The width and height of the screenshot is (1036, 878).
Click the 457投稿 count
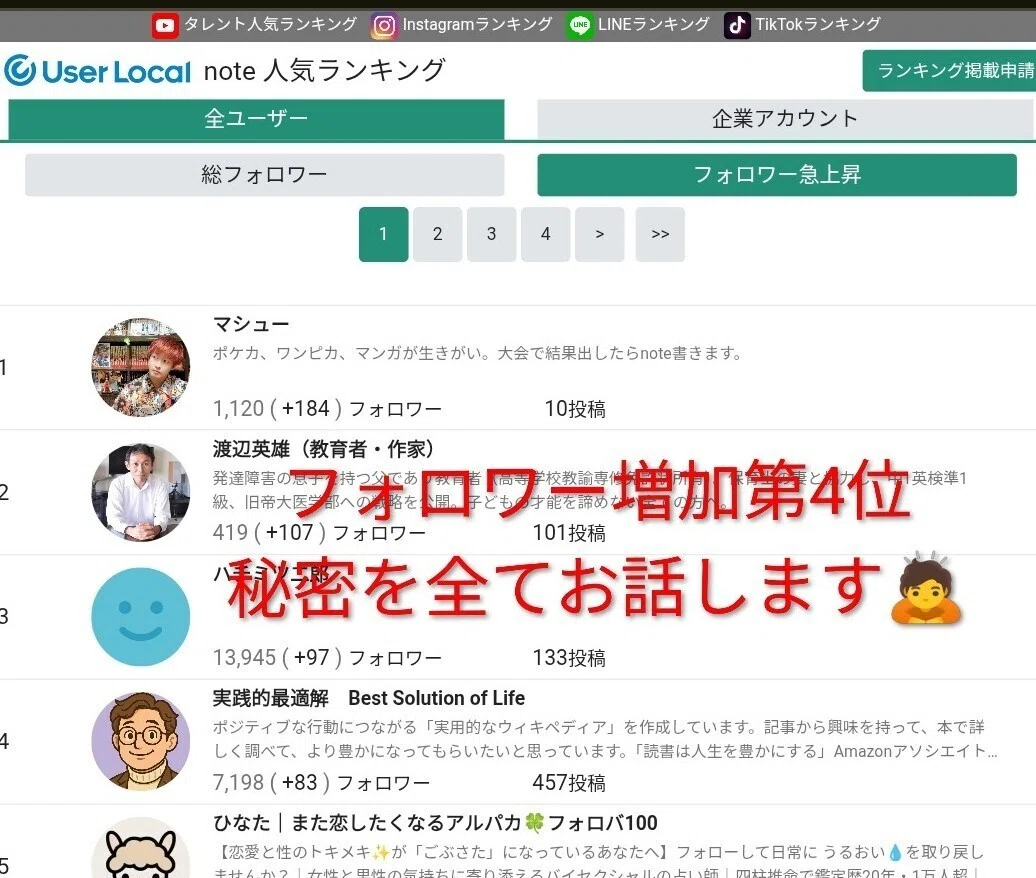569,783
